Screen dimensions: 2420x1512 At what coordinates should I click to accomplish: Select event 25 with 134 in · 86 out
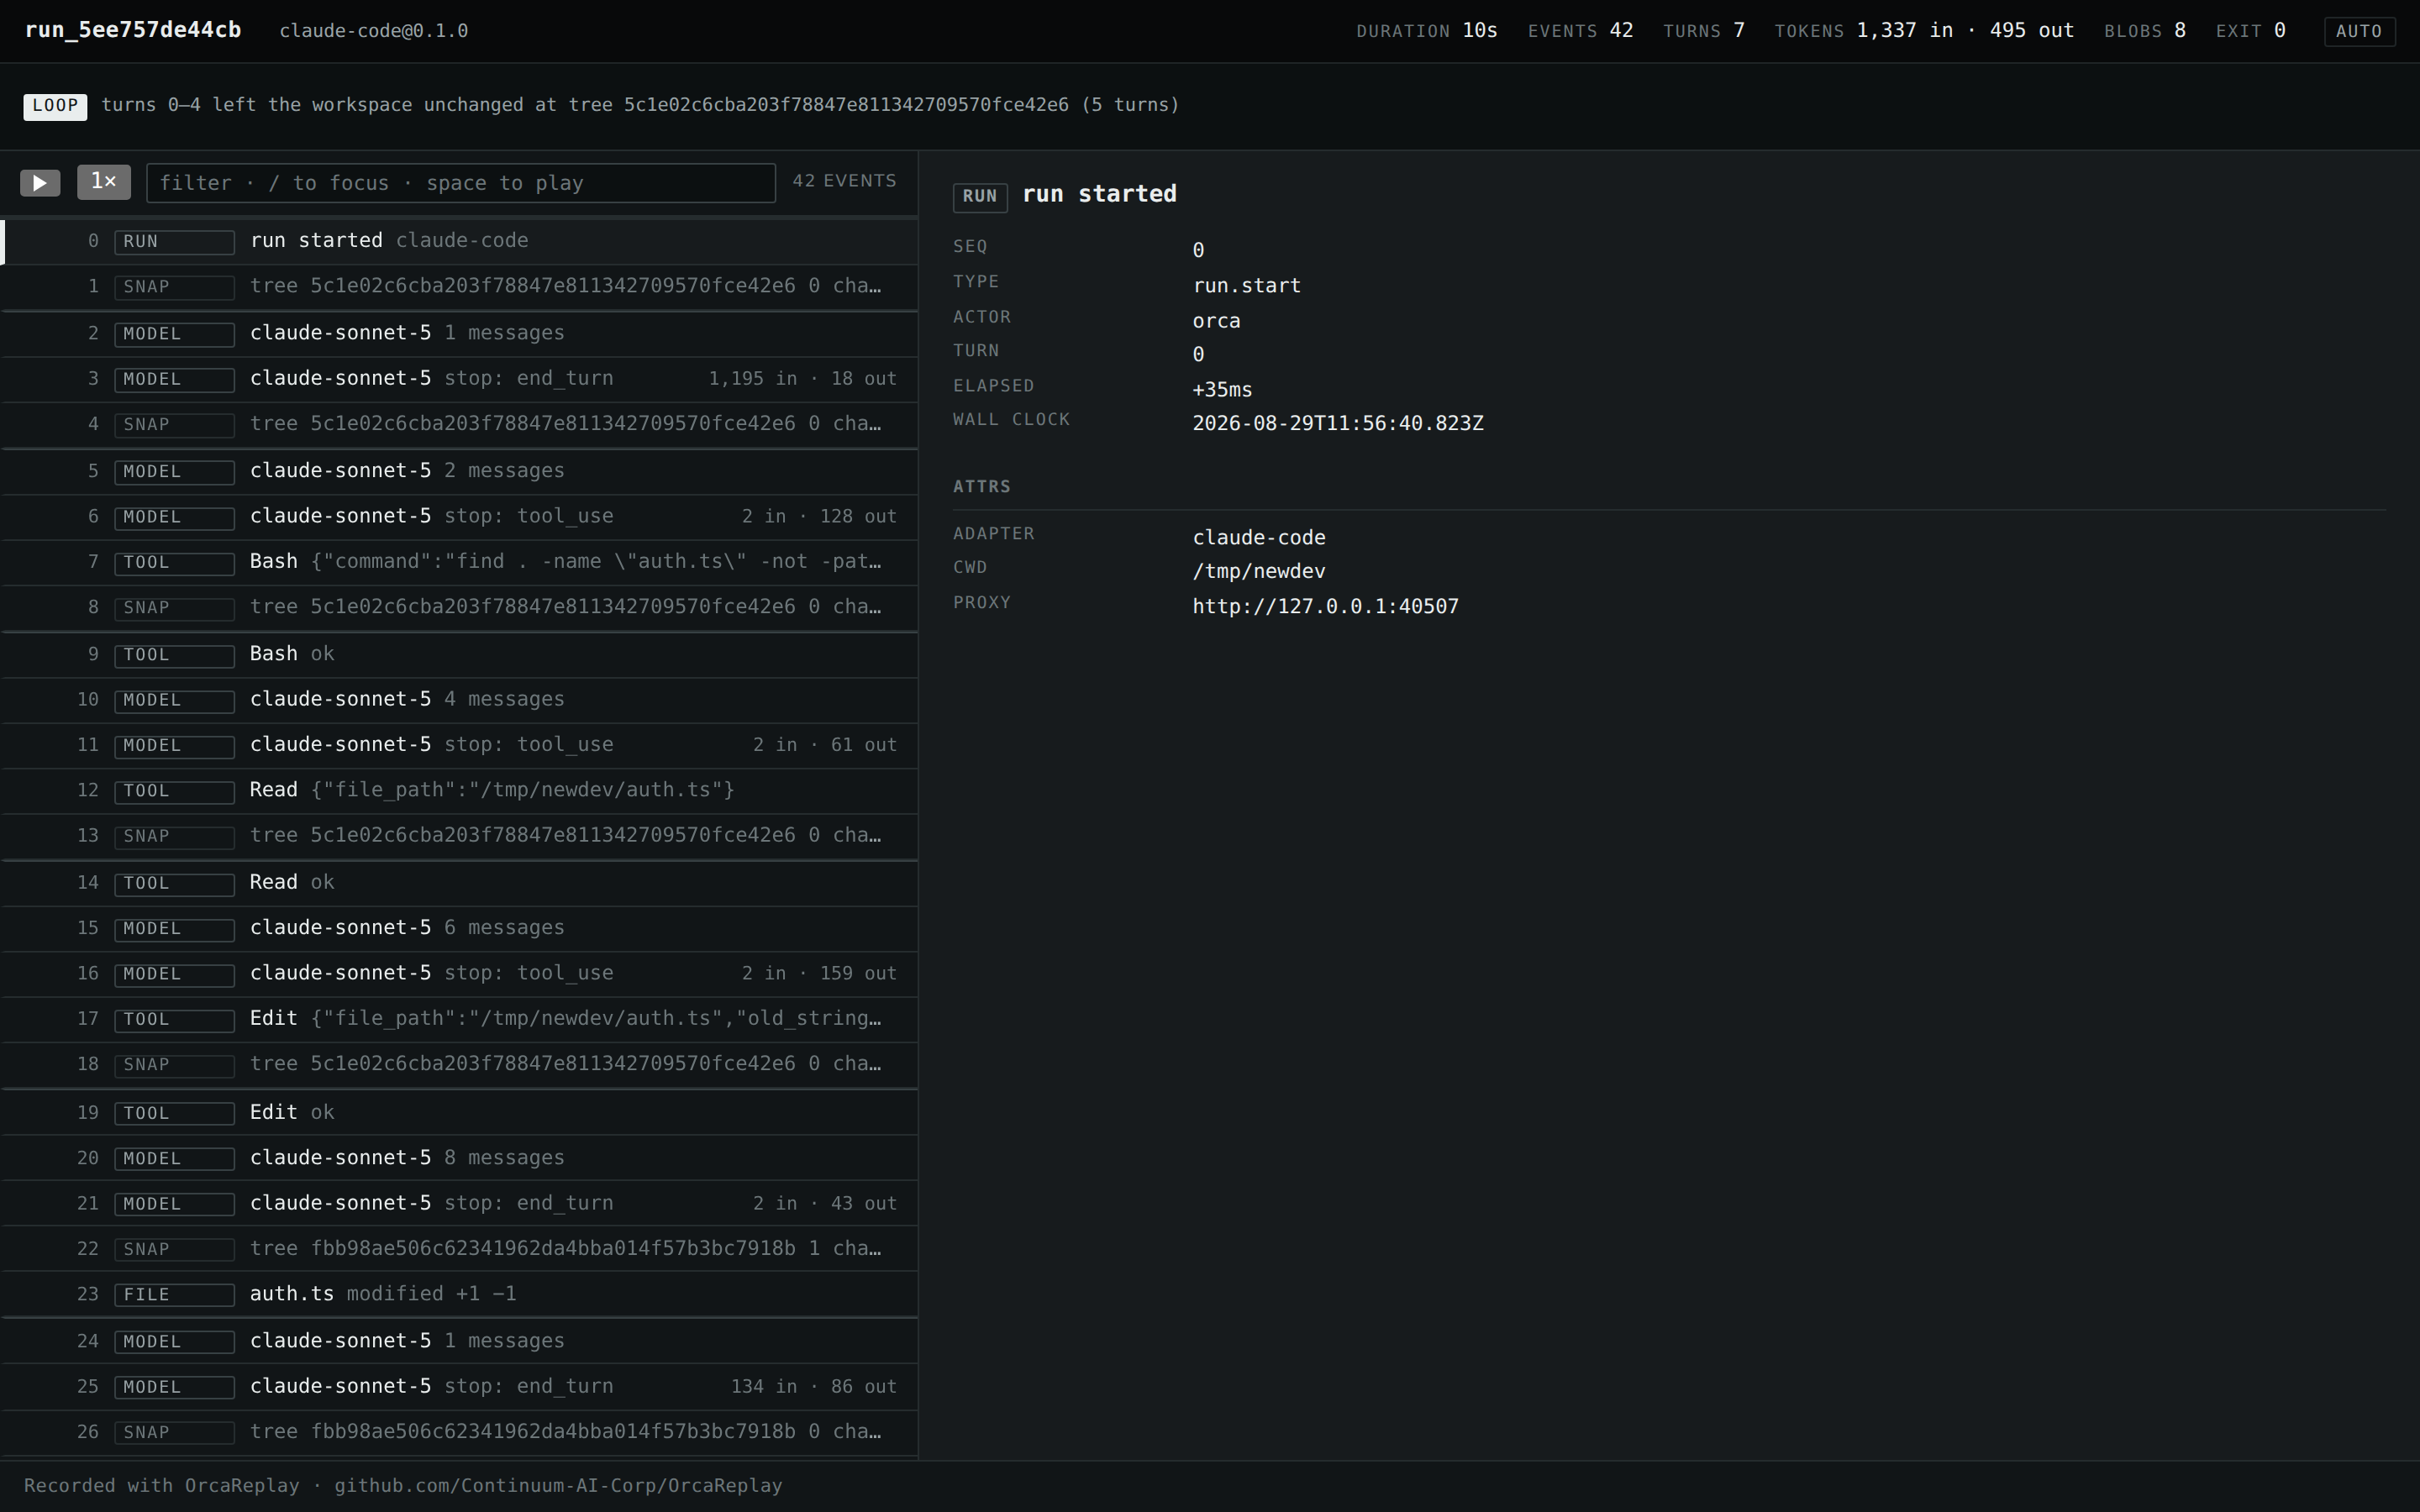pyautogui.click(x=459, y=1387)
